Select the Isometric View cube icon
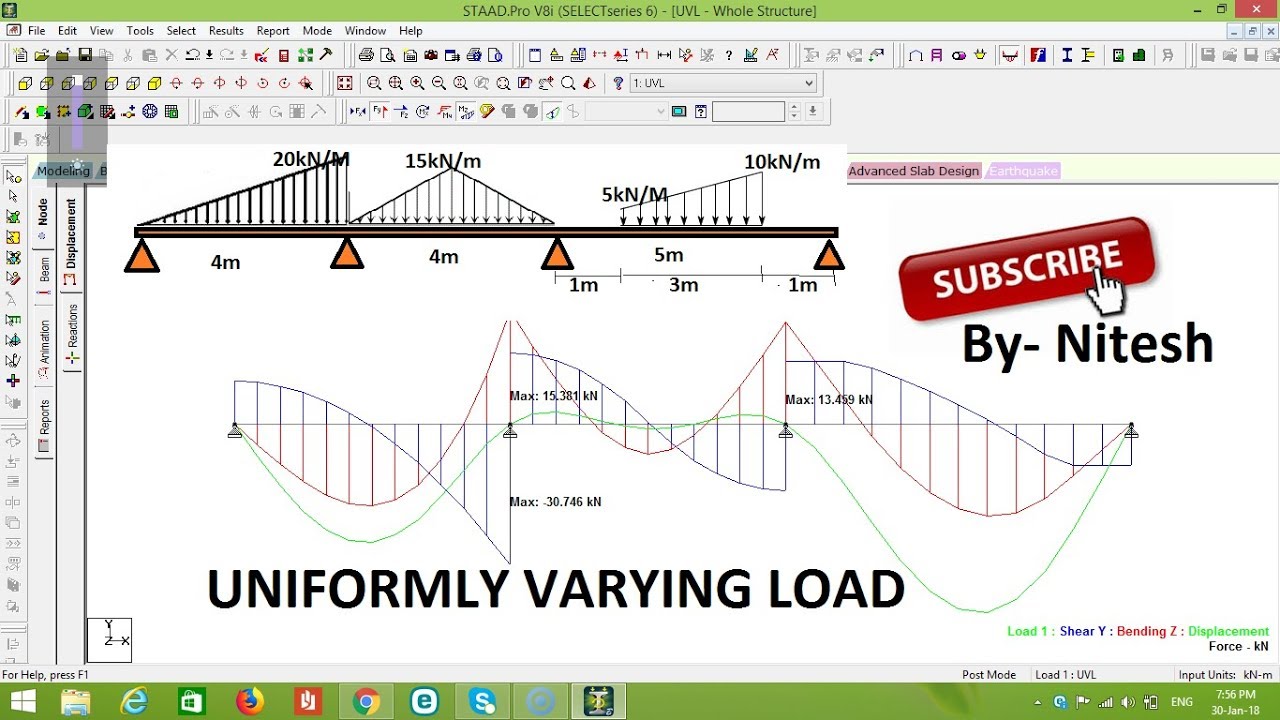Viewport: 1280px width, 720px height. (x=154, y=84)
